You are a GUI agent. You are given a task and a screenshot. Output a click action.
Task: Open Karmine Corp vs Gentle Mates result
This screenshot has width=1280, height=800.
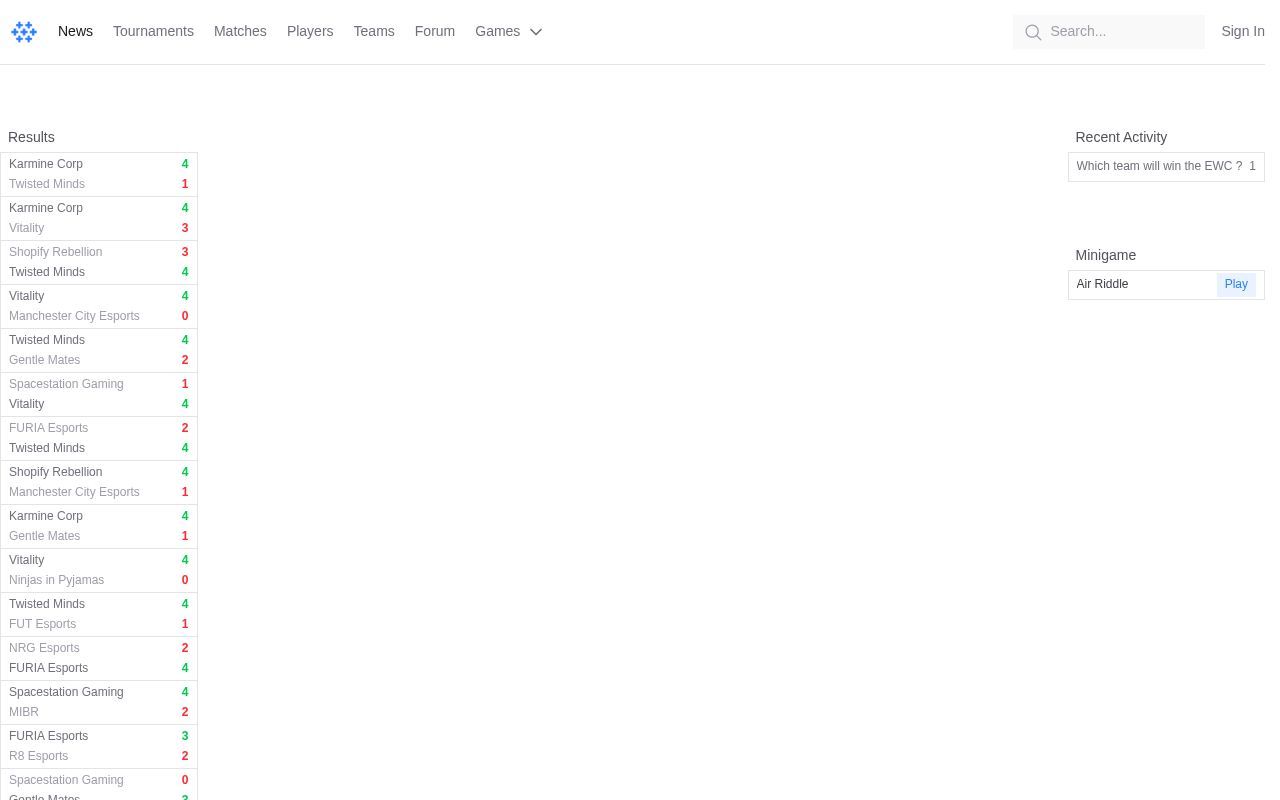(x=99, y=526)
